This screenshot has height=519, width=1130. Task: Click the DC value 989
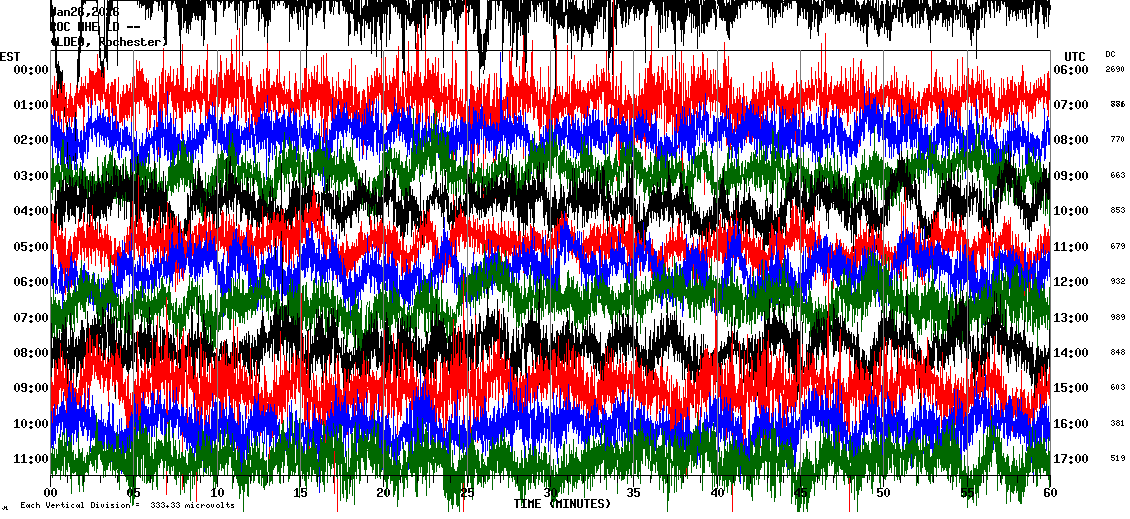1117,318
